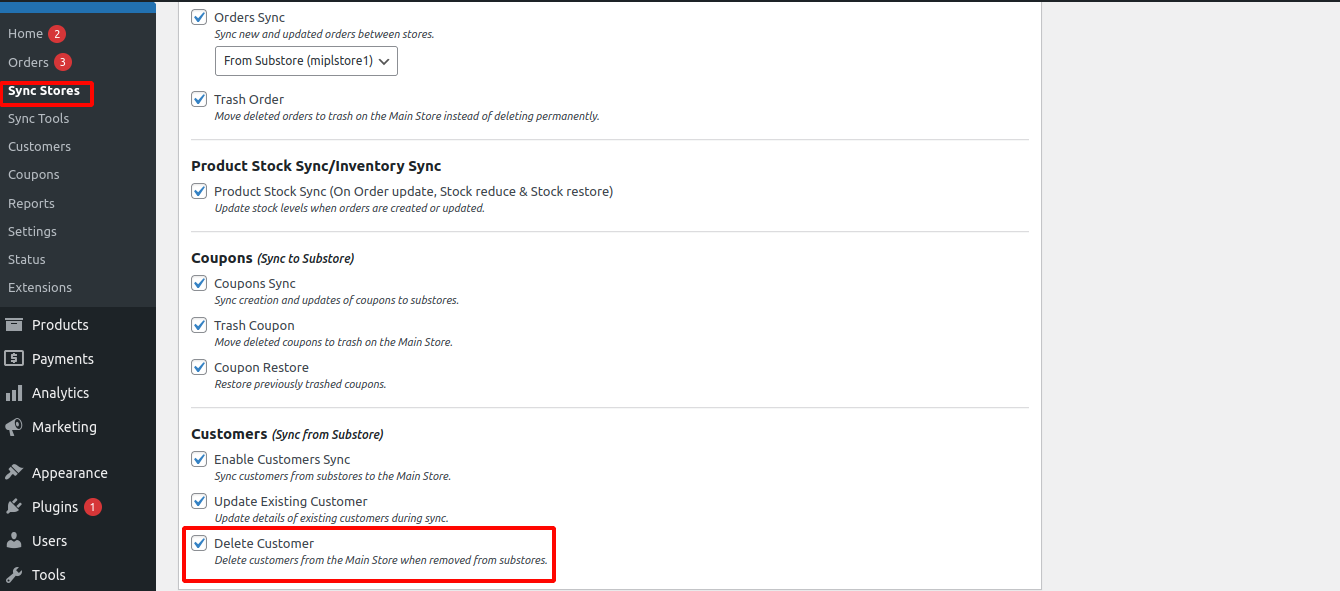Click the Users person icon
The width and height of the screenshot is (1340, 591).
point(14,541)
